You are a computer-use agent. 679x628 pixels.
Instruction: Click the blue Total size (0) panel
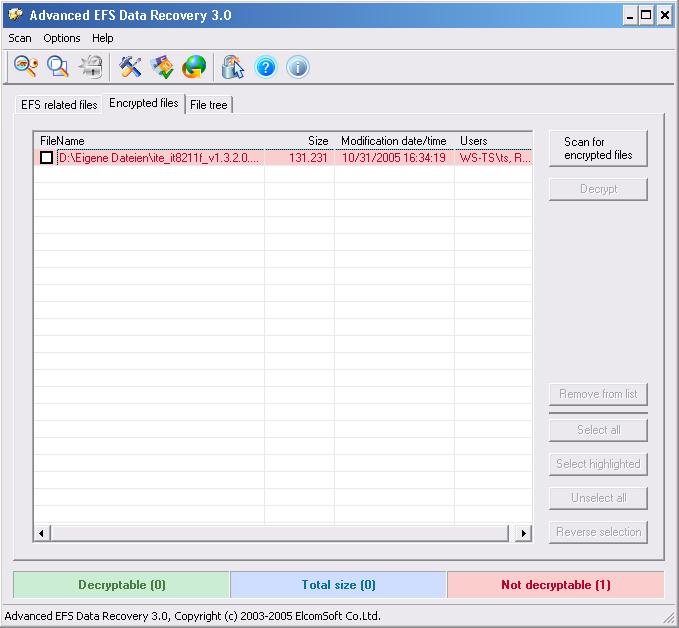pyautogui.click(x=338, y=585)
